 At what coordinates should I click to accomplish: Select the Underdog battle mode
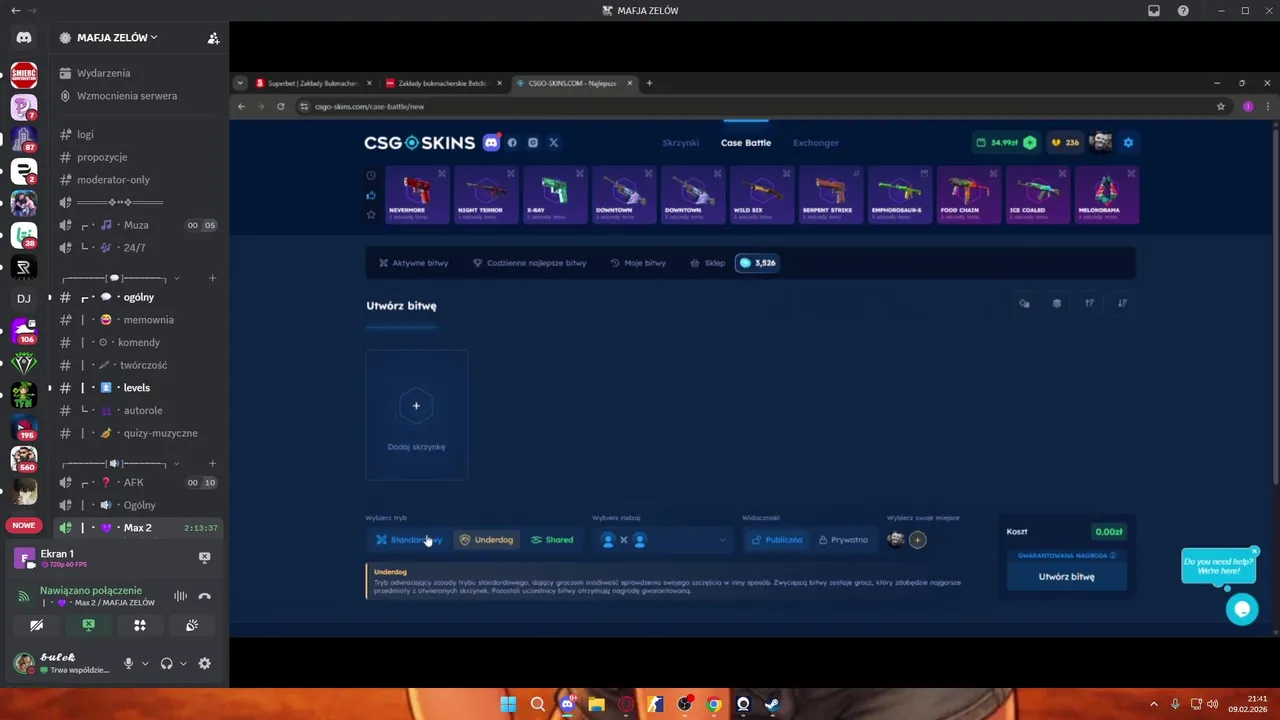486,540
